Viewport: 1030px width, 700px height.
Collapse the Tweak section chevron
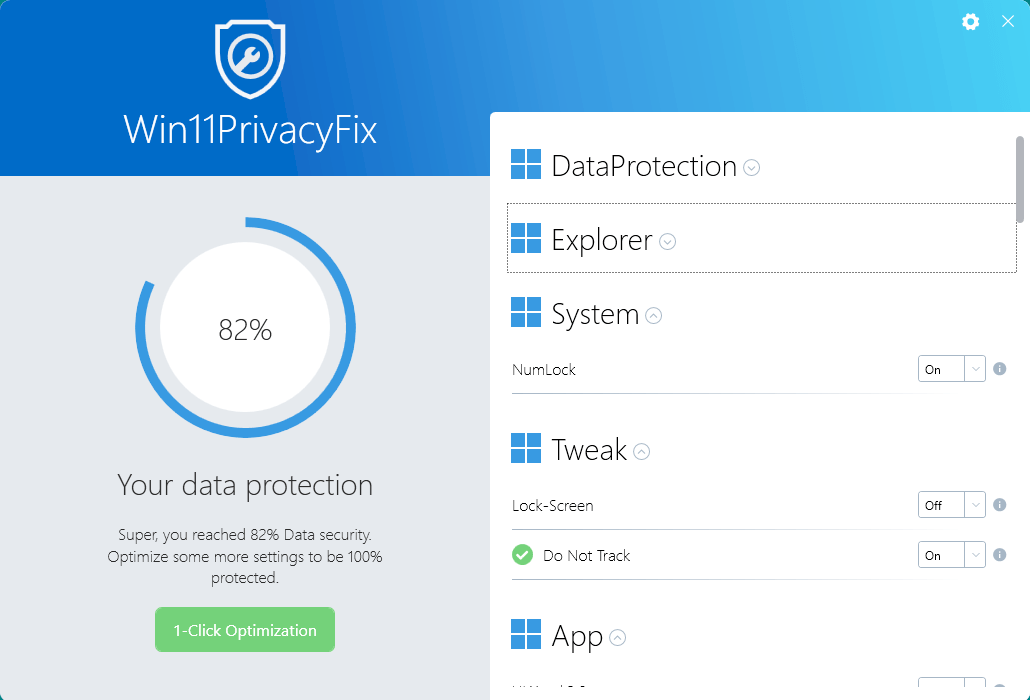click(642, 452)
